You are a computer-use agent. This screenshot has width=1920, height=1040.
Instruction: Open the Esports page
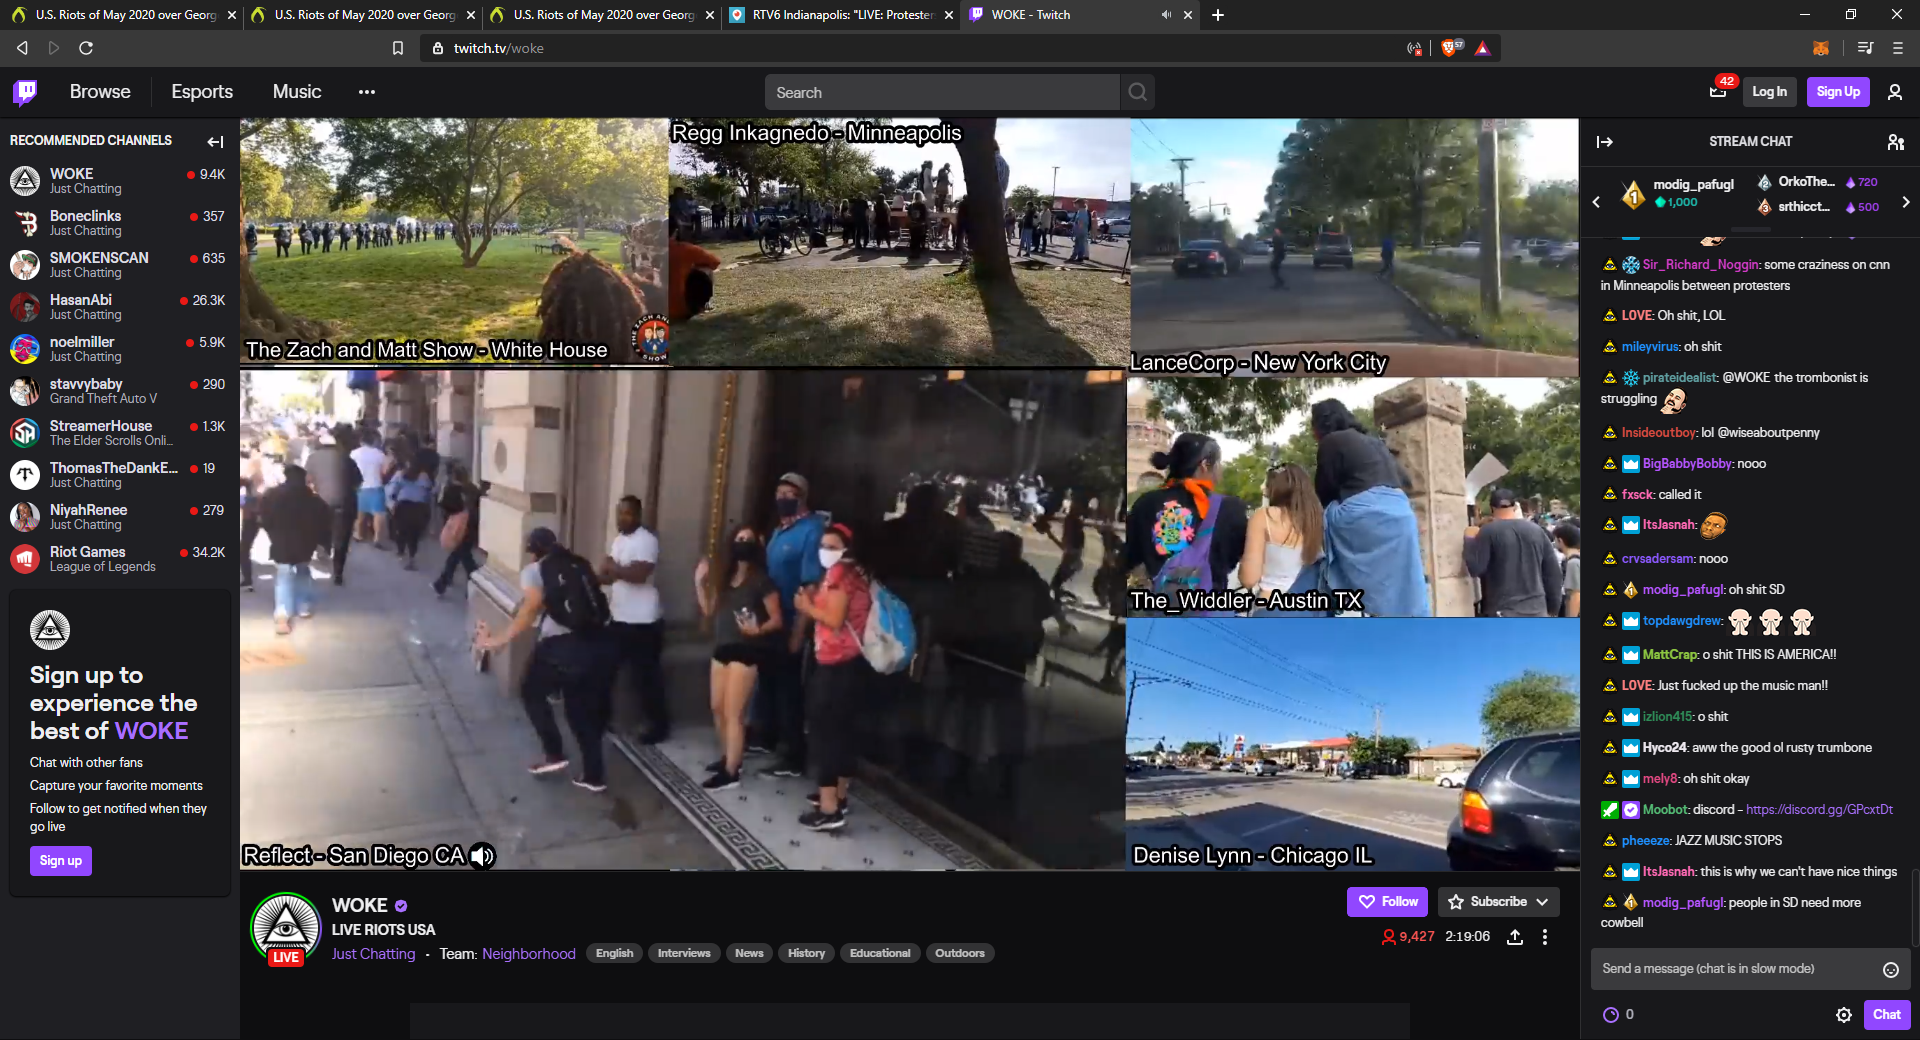pos(202,92)
